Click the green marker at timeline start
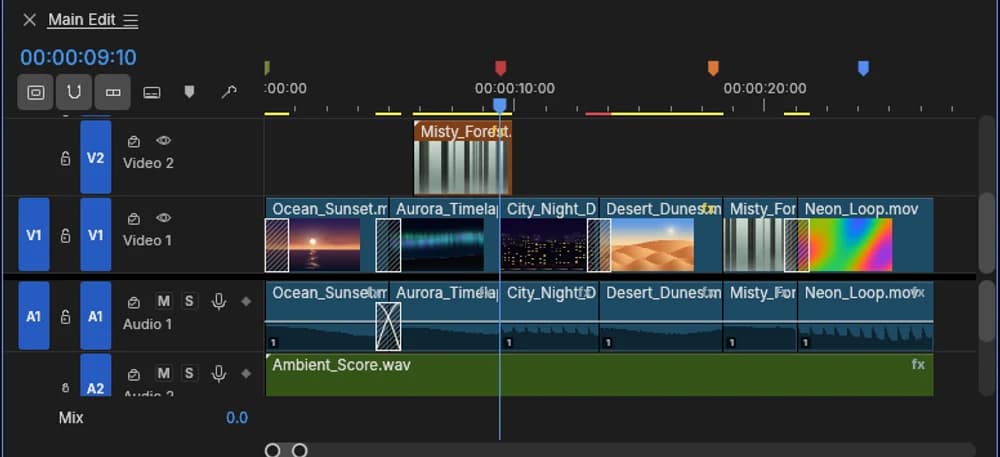The width and height of the screenshot is (1000, 457). [x=267, y=68]
